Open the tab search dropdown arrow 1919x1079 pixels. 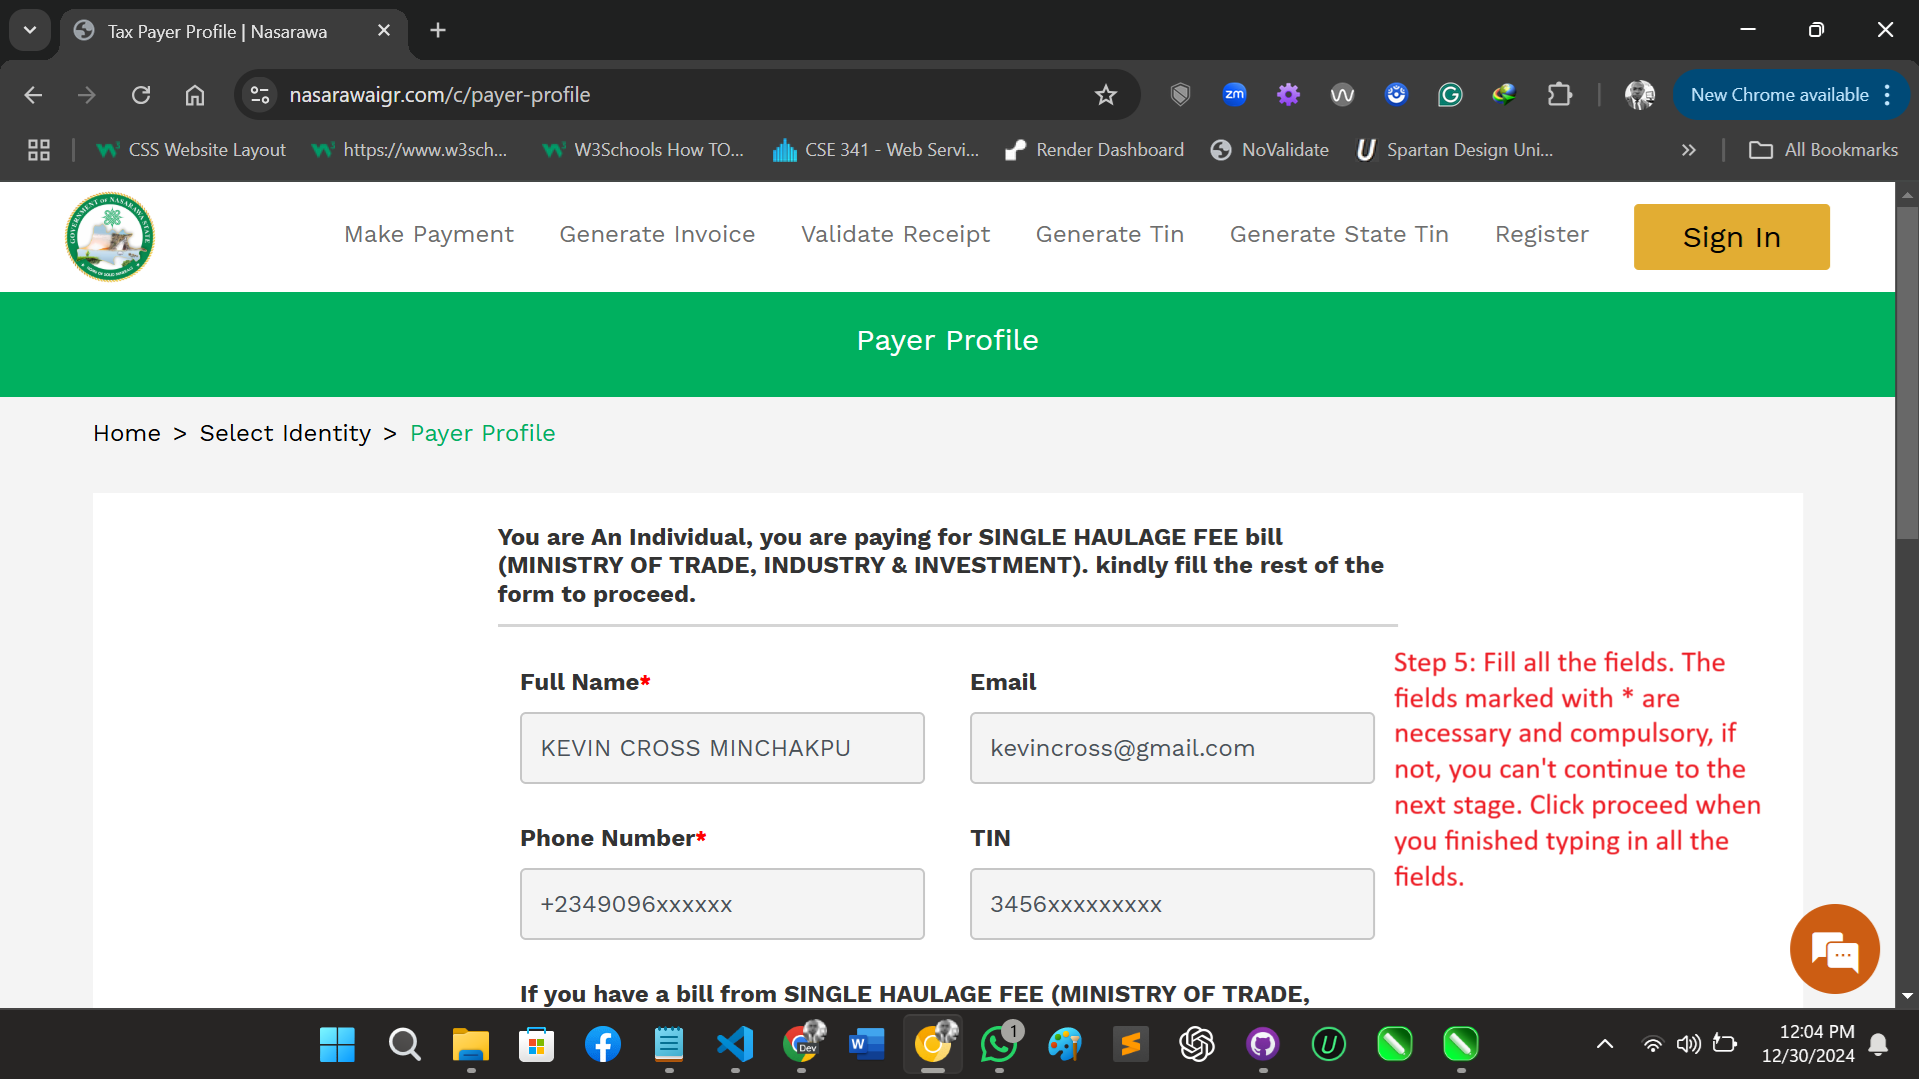click(x=30, y=30)
